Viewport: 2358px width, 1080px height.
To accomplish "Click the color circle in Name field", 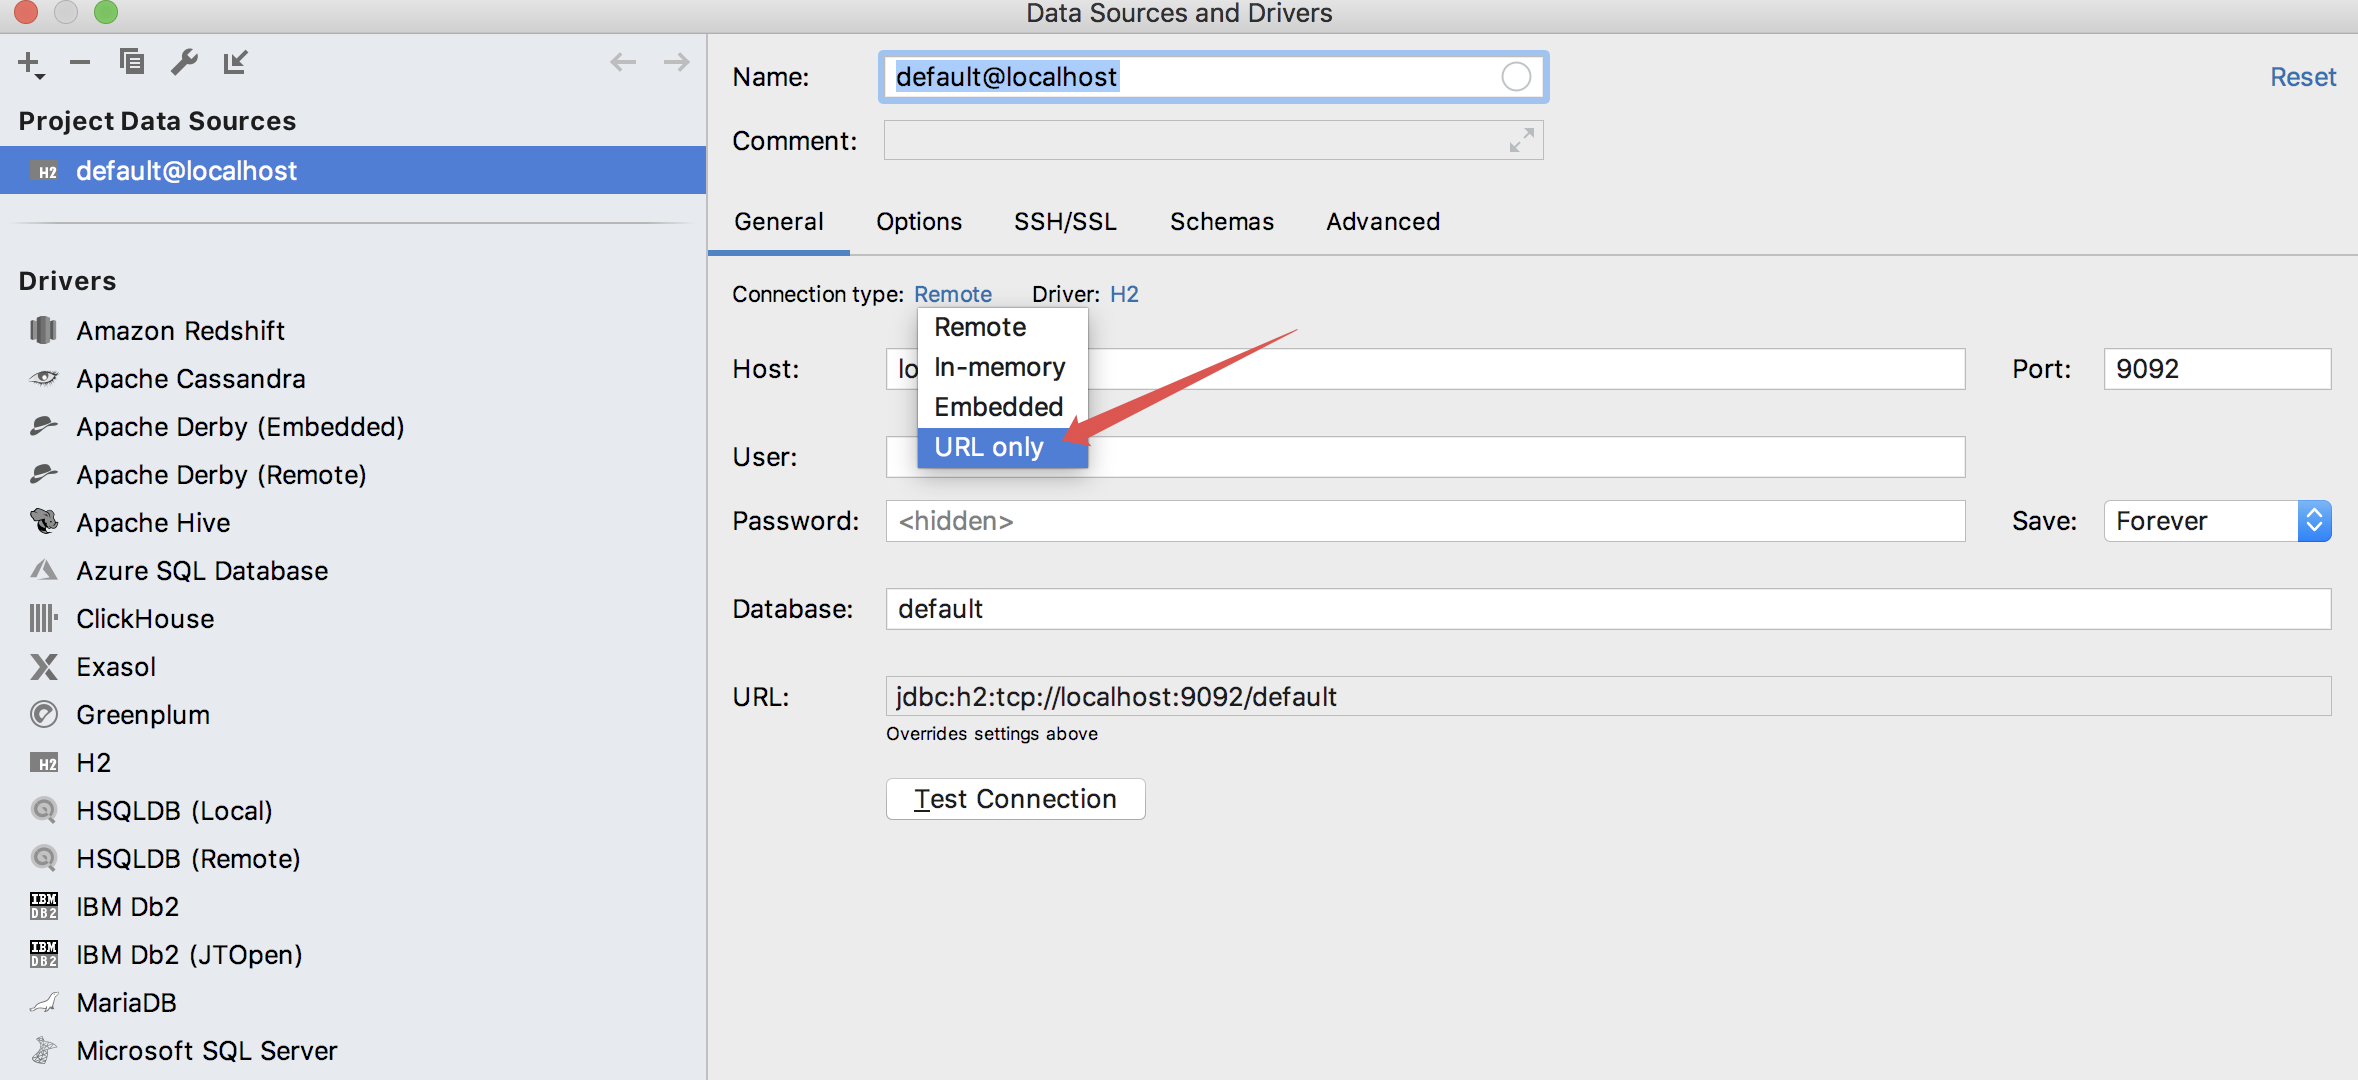I will pos(1516,77).
